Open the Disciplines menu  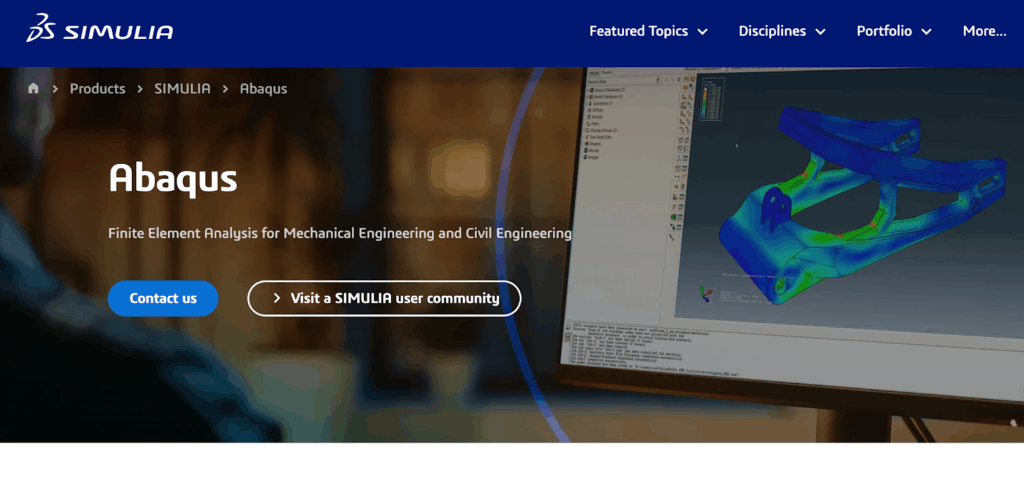click(772, 31)
